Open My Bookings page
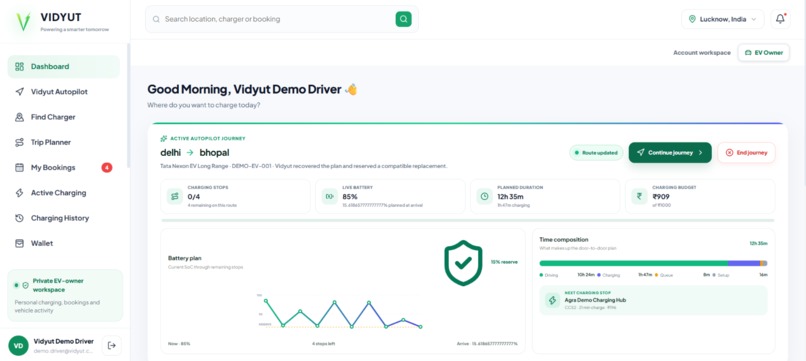The height and width of the screenshot is (361, 806). (64, 167)
